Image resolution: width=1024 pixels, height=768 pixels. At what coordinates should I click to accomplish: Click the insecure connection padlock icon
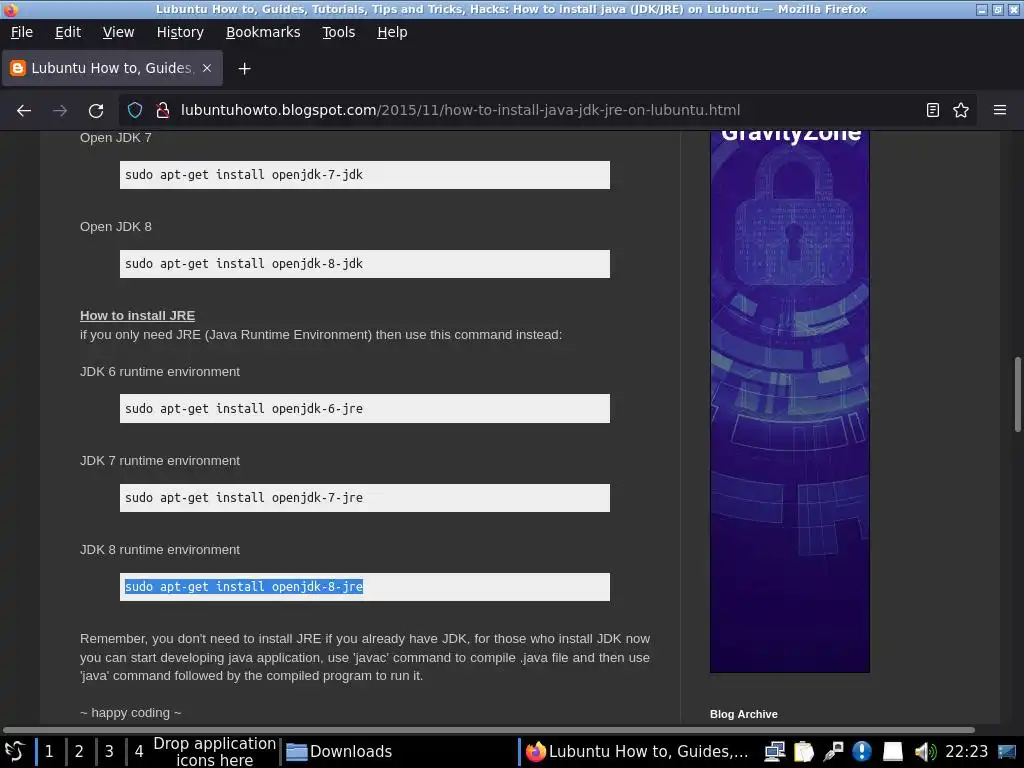click(x=163, y=110)
